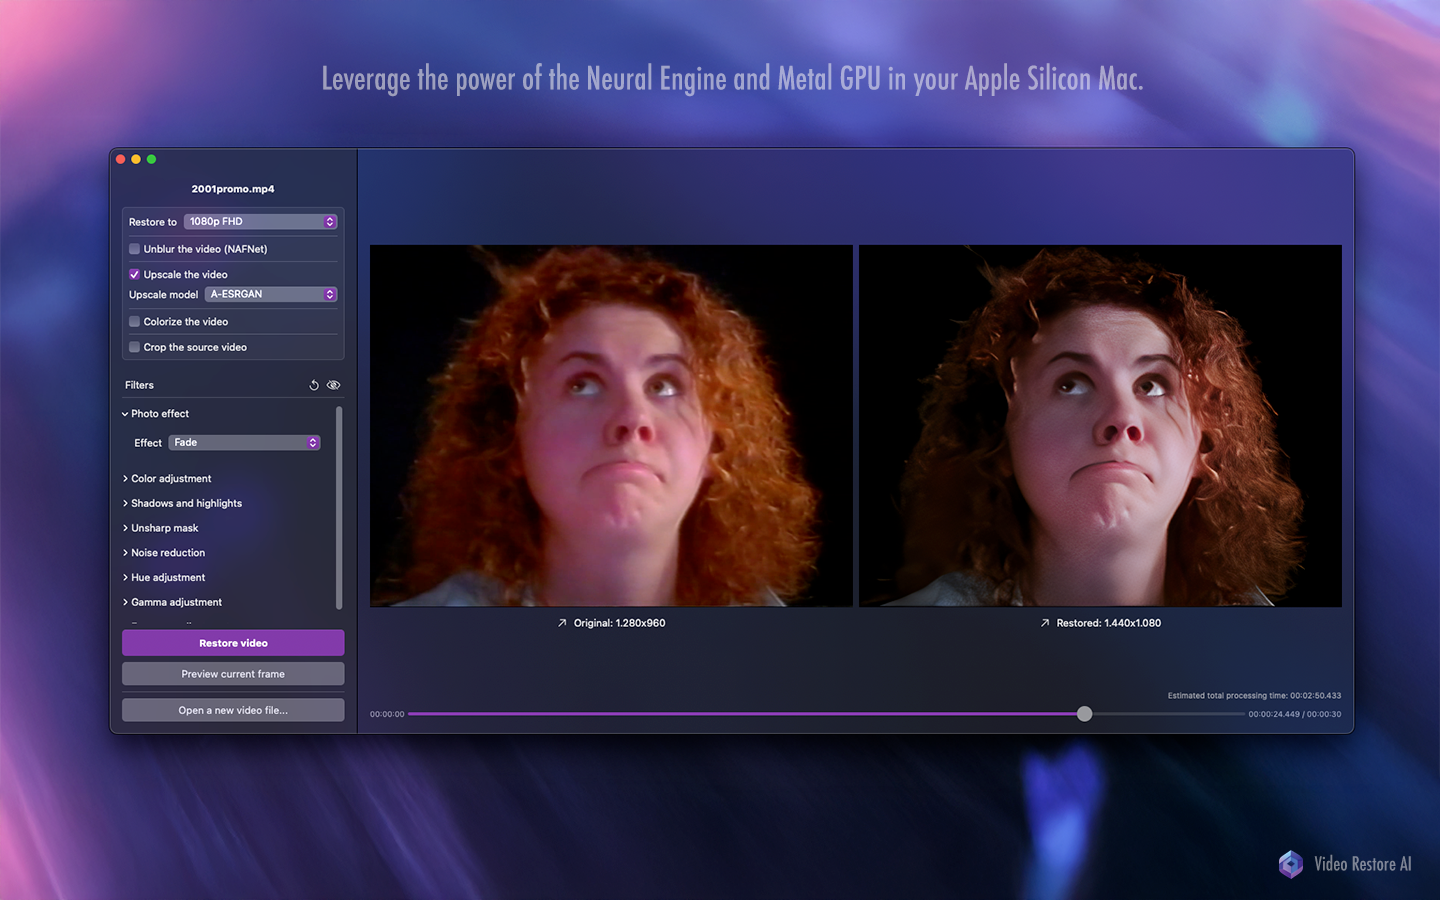The image size is (1440, 900).
Task: Enable Colorize the video checkbox
Action: [x=134, y=322]
